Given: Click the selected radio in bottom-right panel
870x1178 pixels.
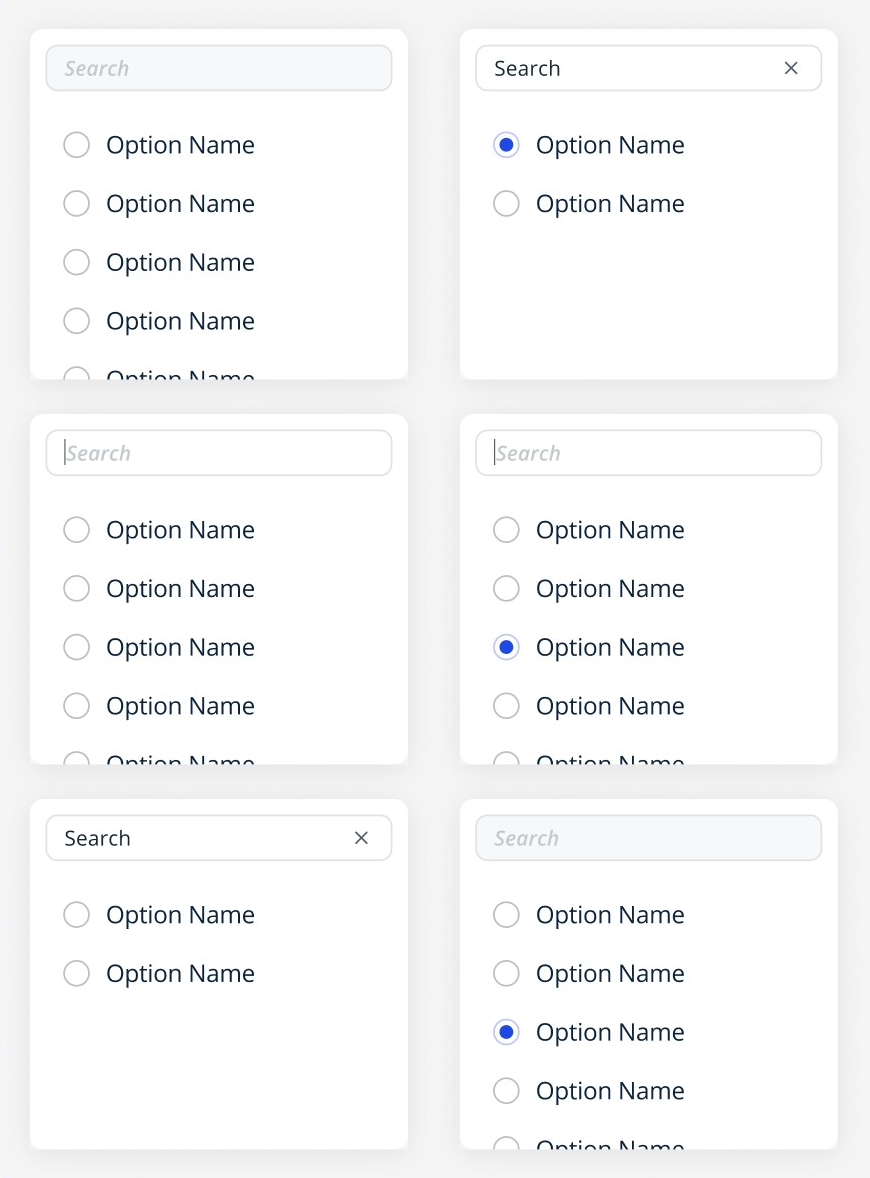Looking at the screenshot, I should (507, 1032).
